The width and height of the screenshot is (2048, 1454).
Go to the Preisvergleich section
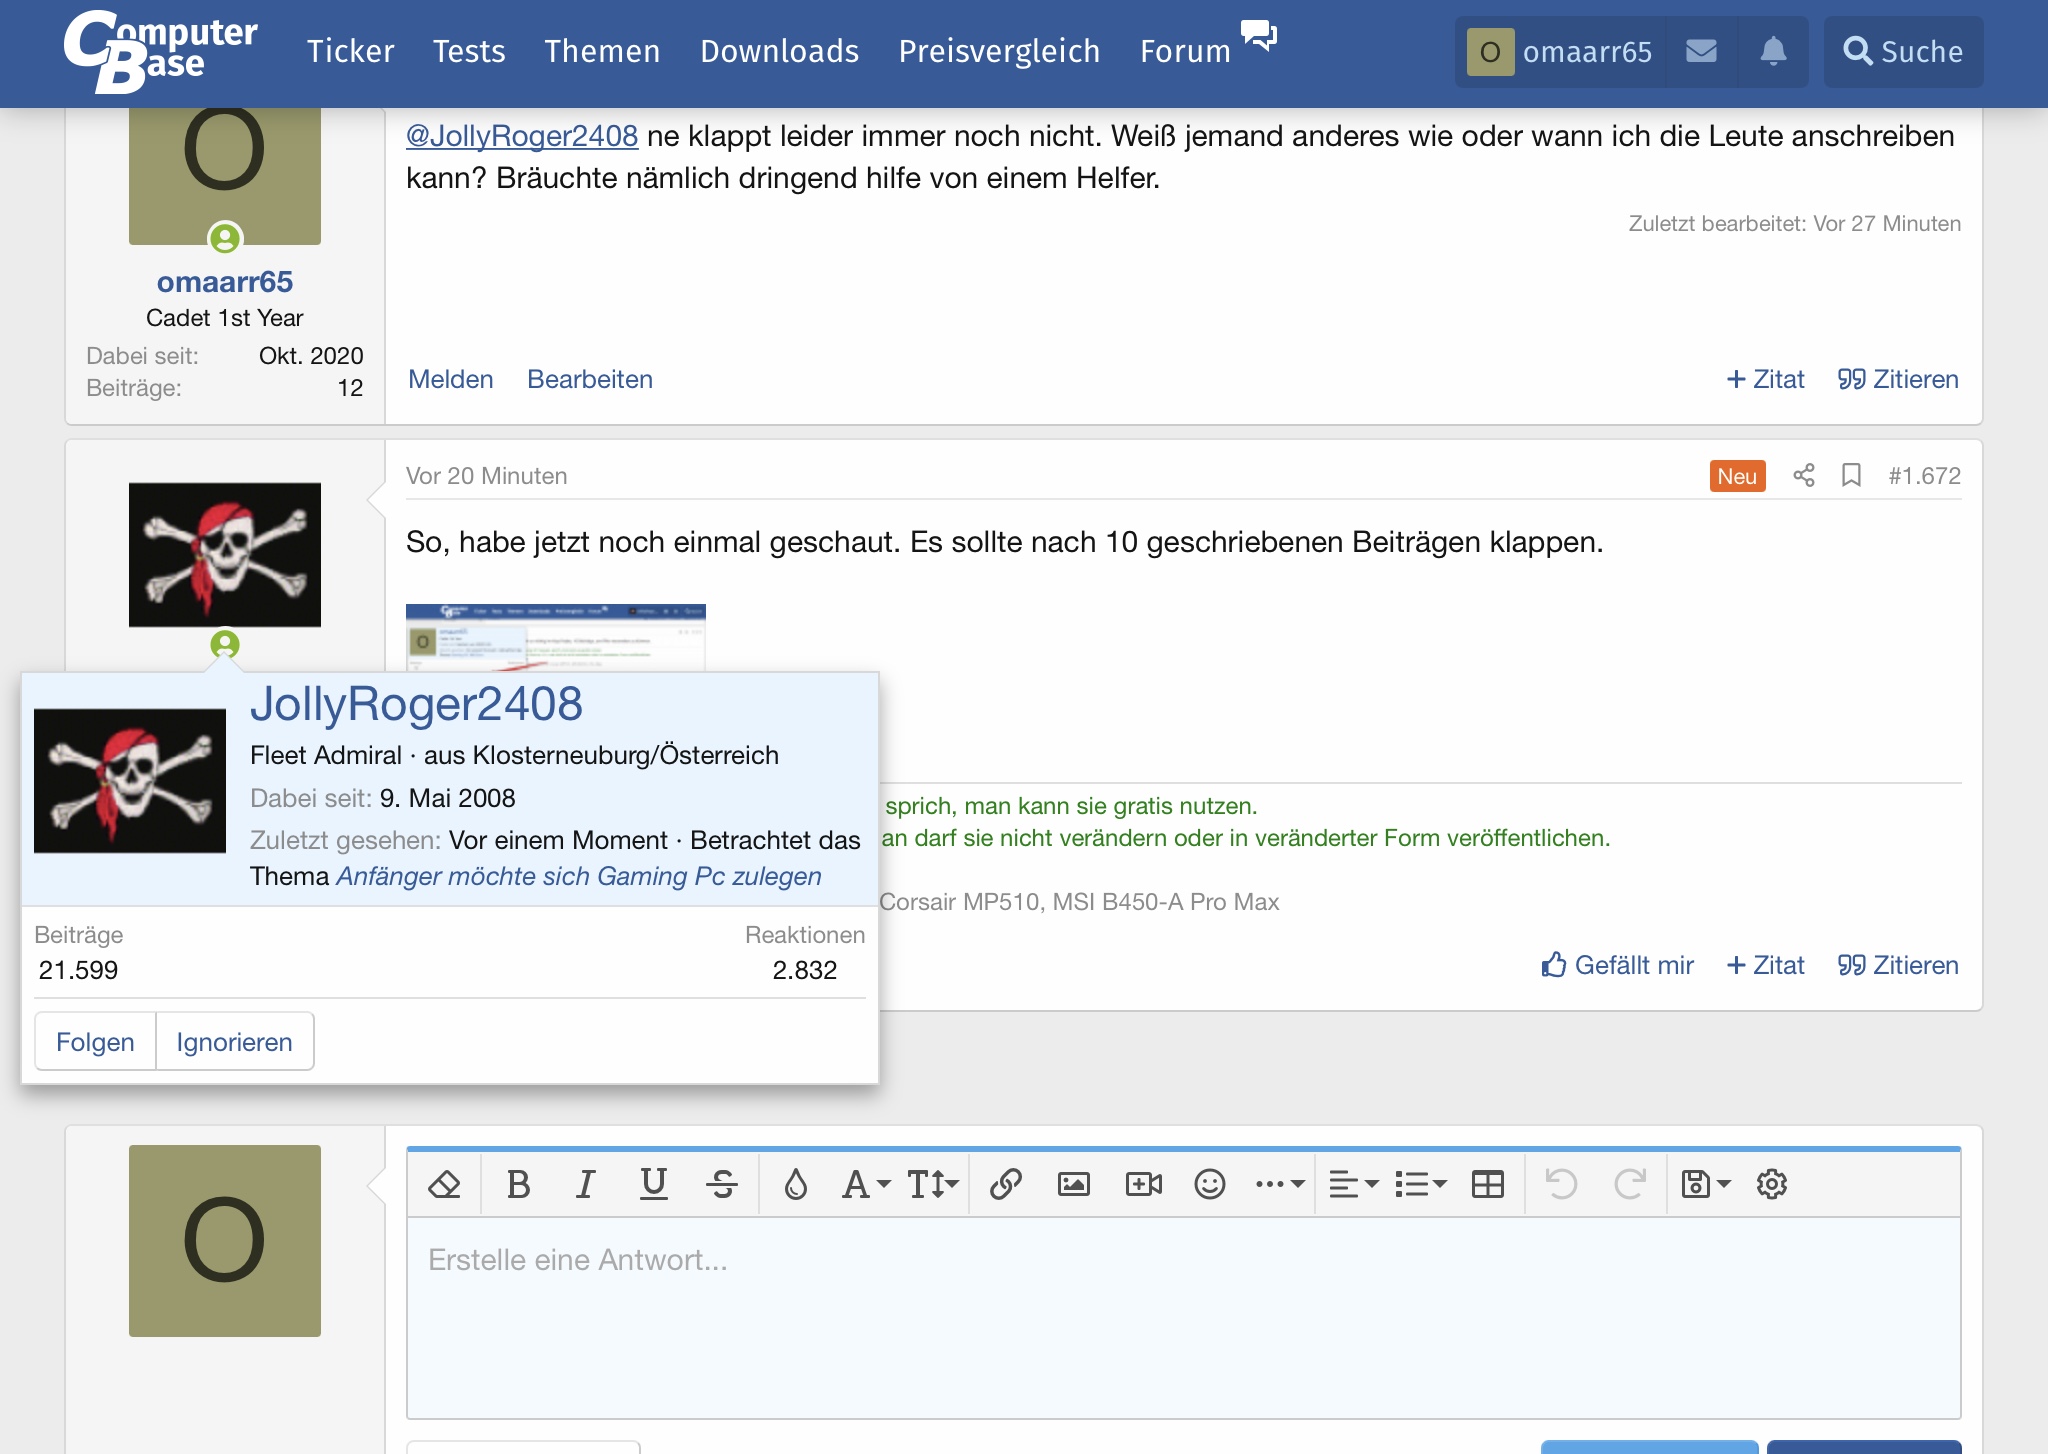click(999, 51)
